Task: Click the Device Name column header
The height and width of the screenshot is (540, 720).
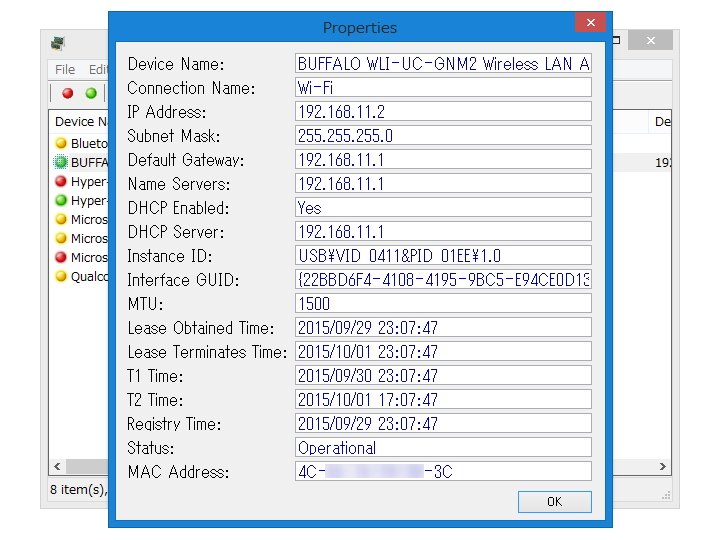Action: [x=79, y=122]
